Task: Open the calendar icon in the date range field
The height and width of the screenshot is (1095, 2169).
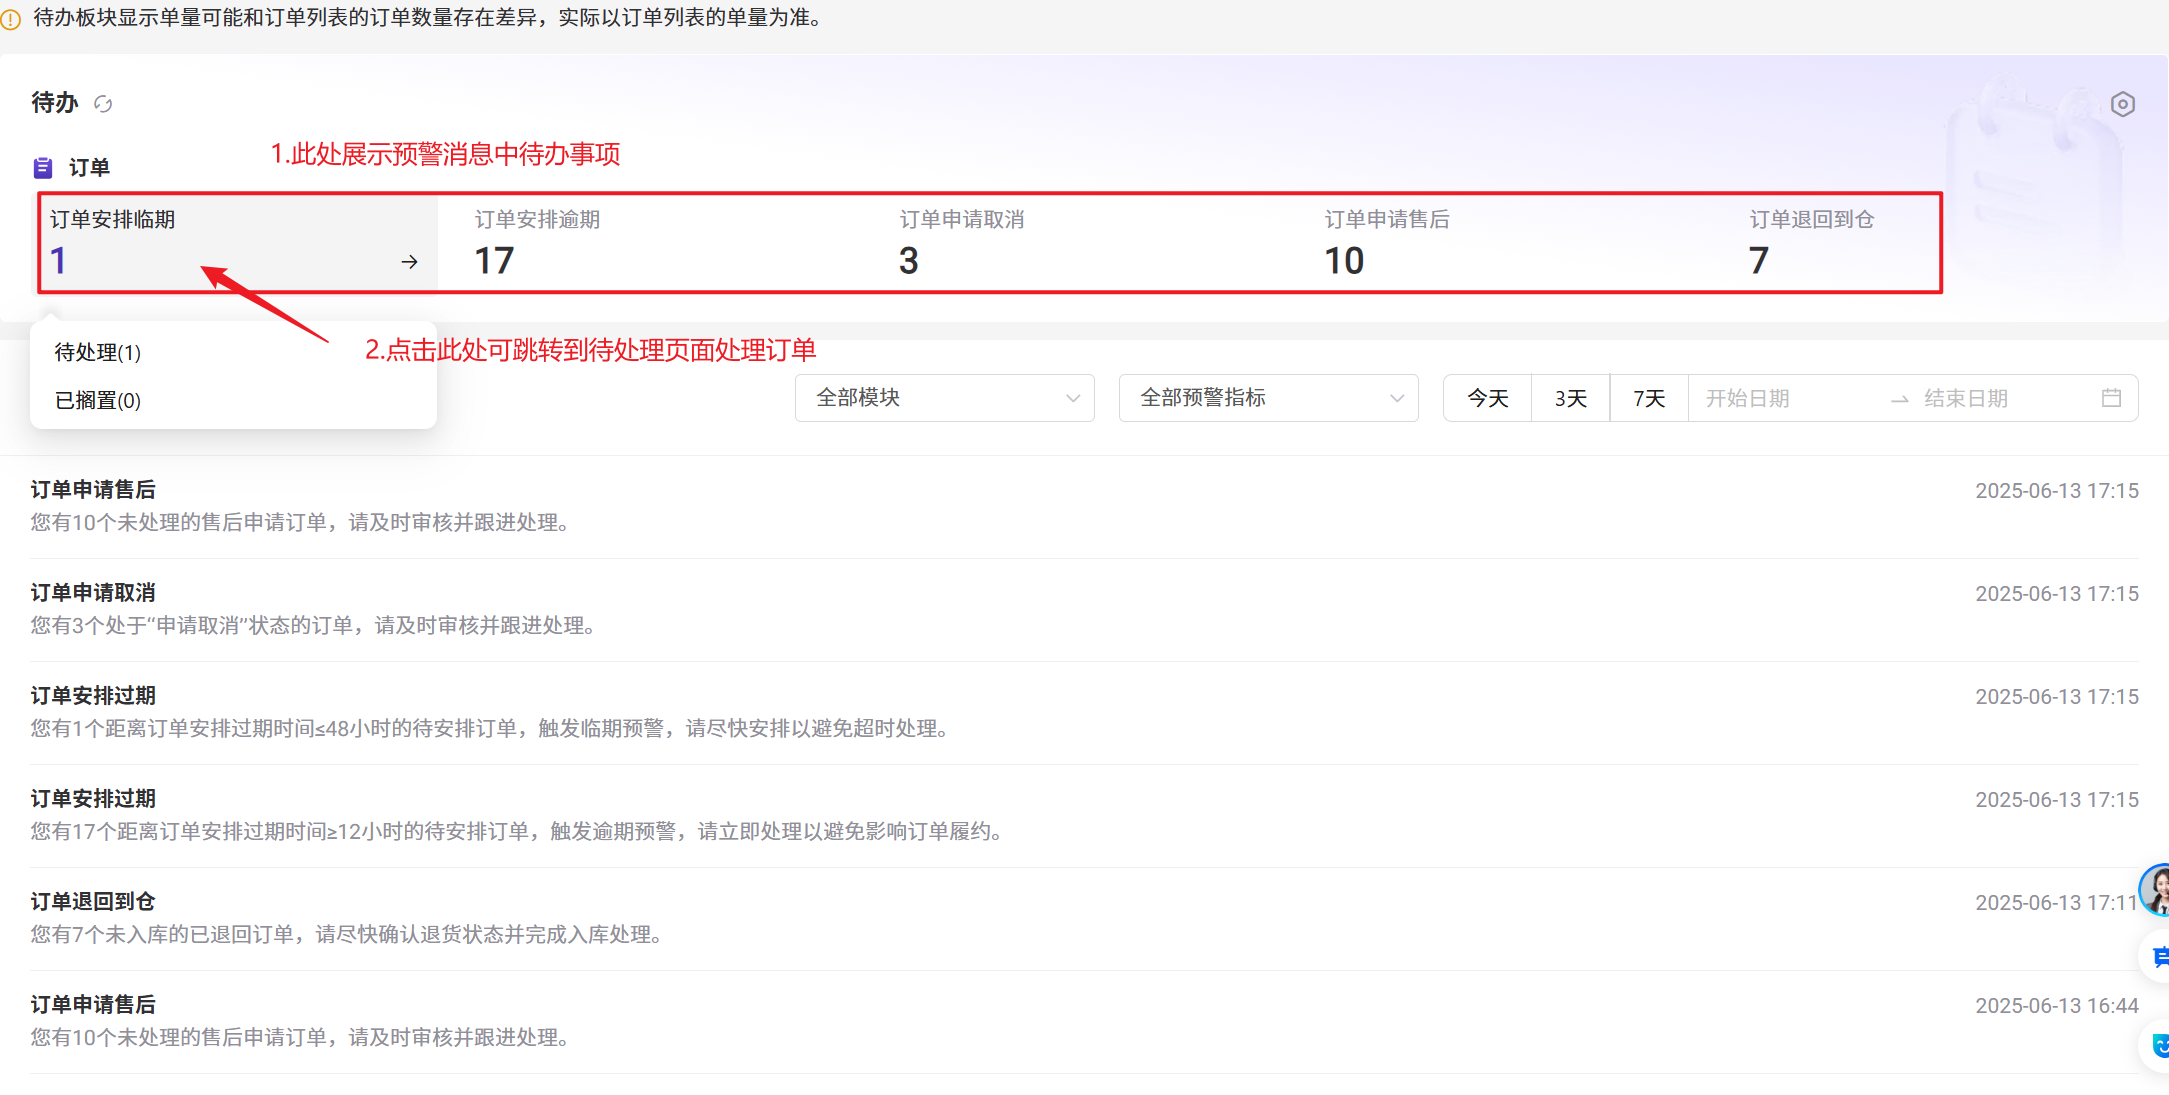Action: (x=2111, y=398)
